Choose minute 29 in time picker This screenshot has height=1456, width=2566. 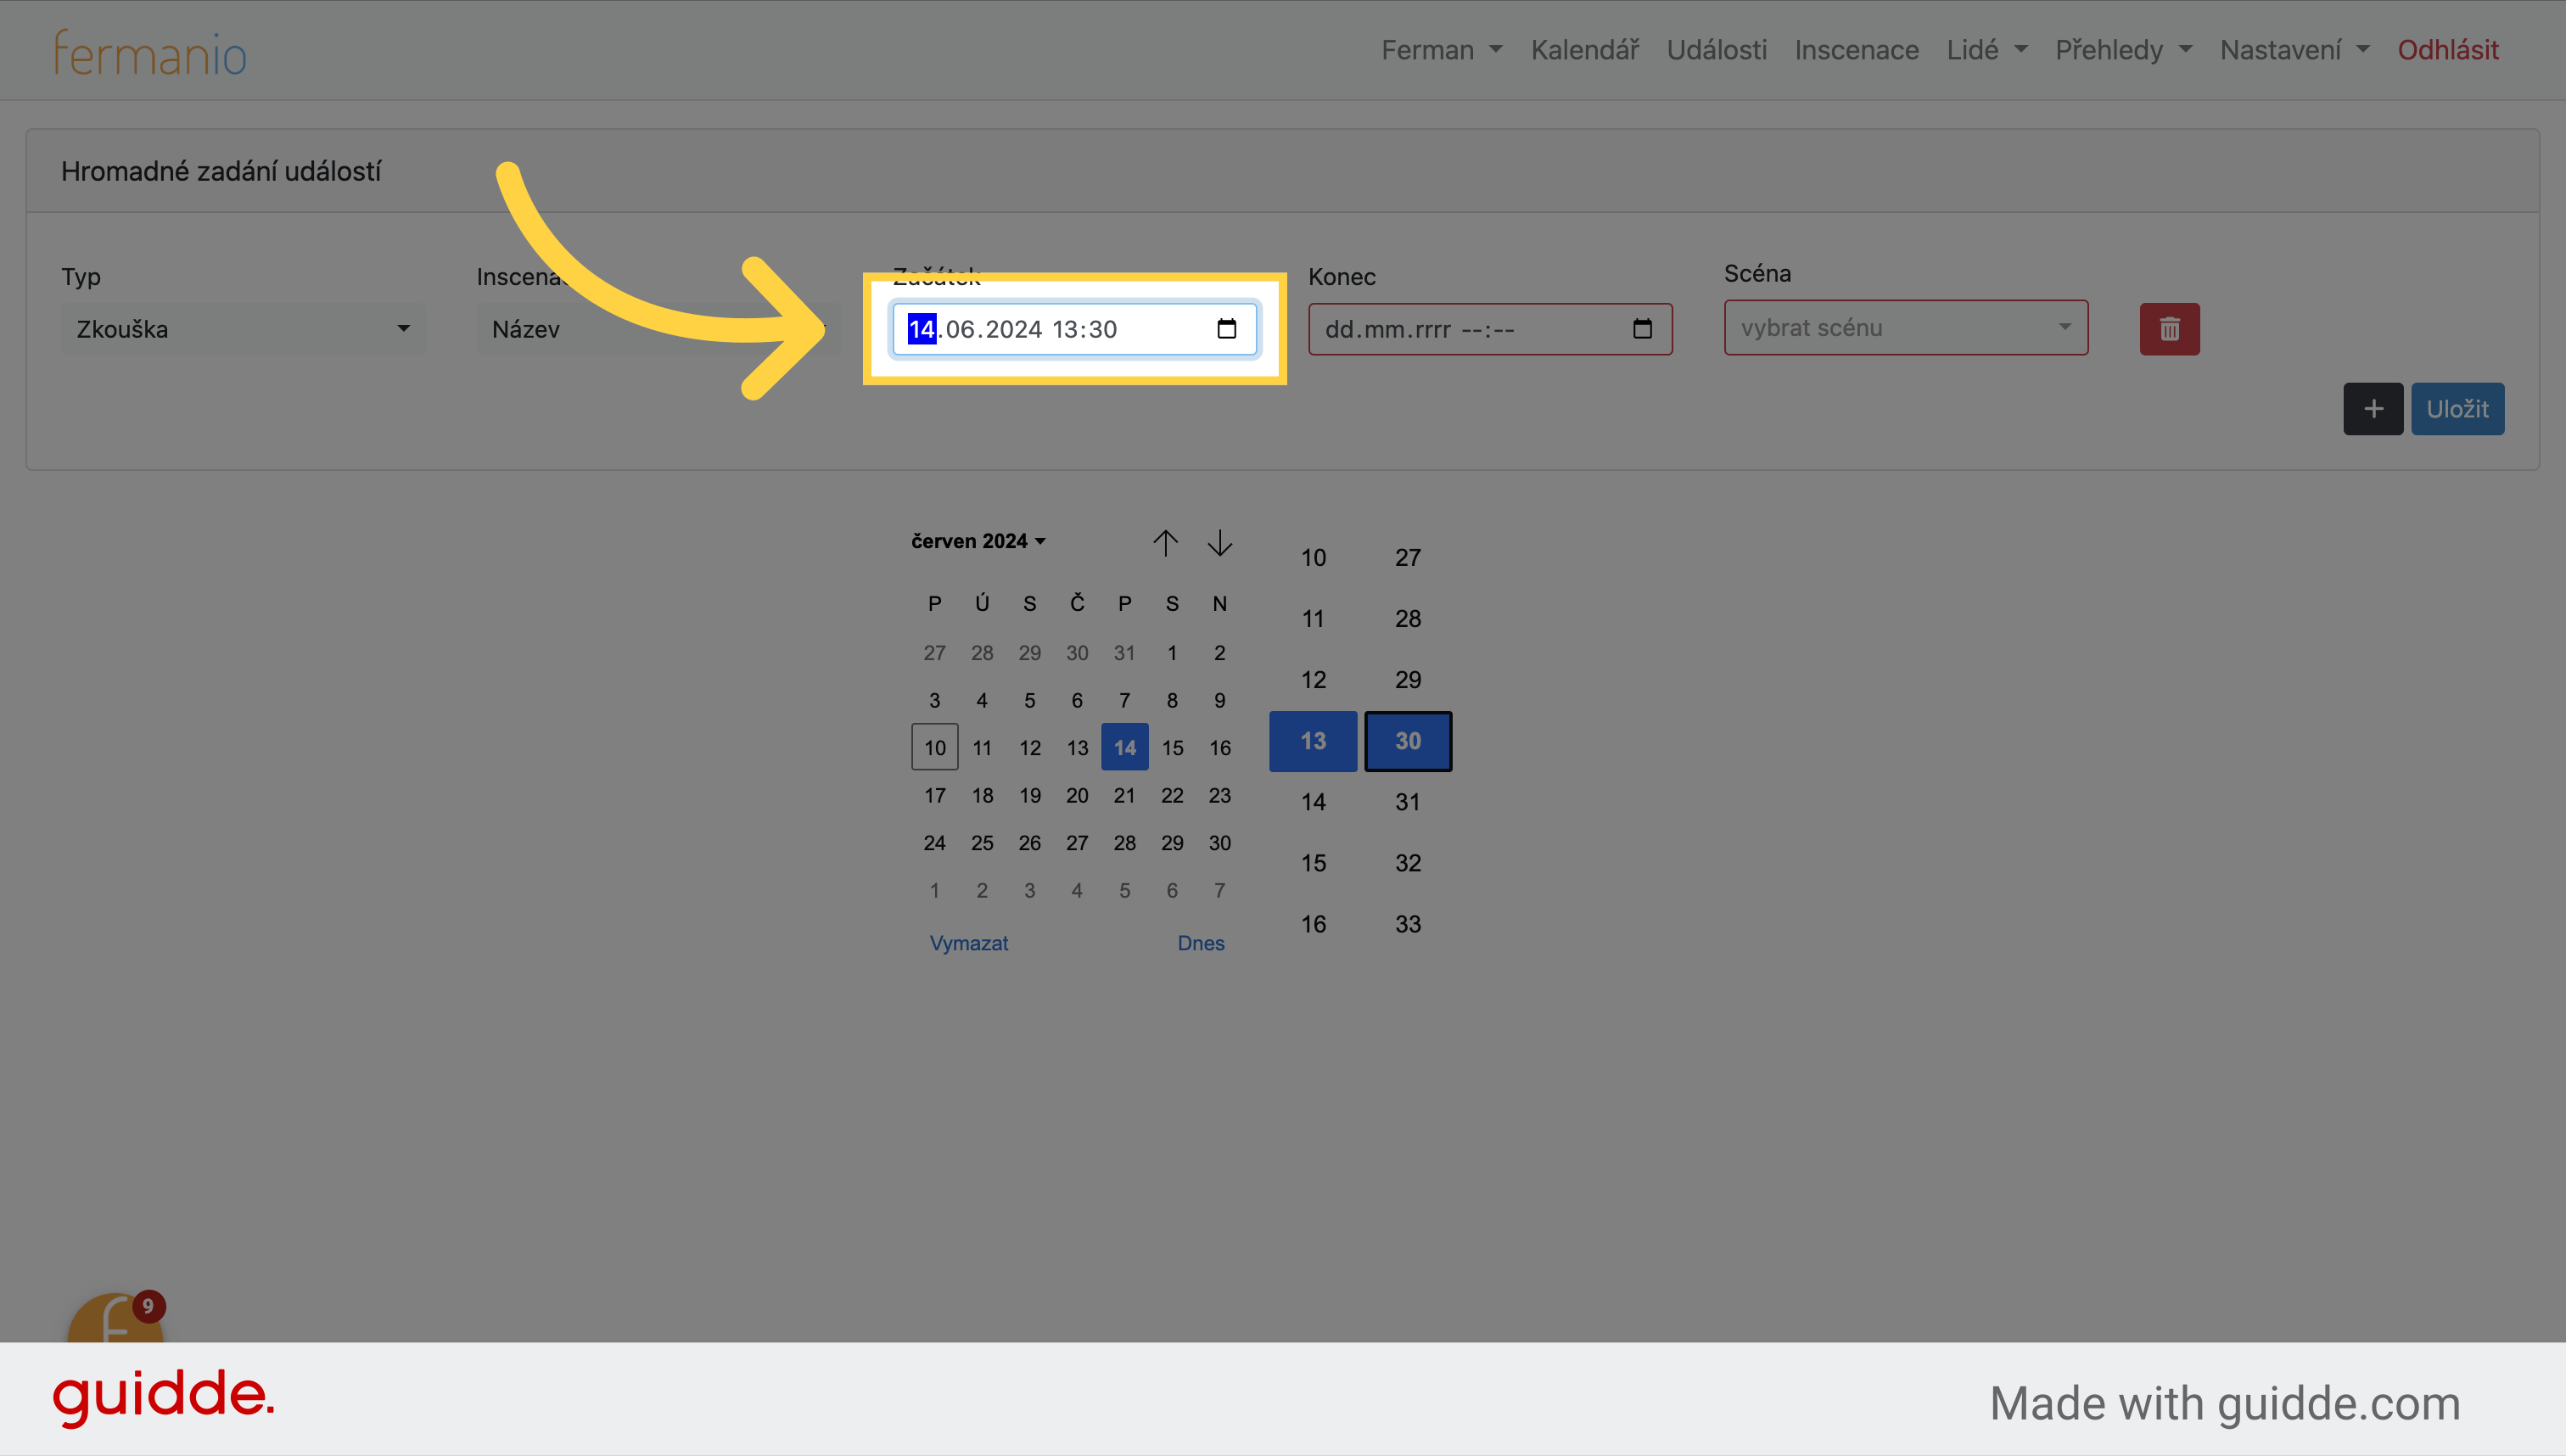pyautogui.click(x=1408, y=680)
